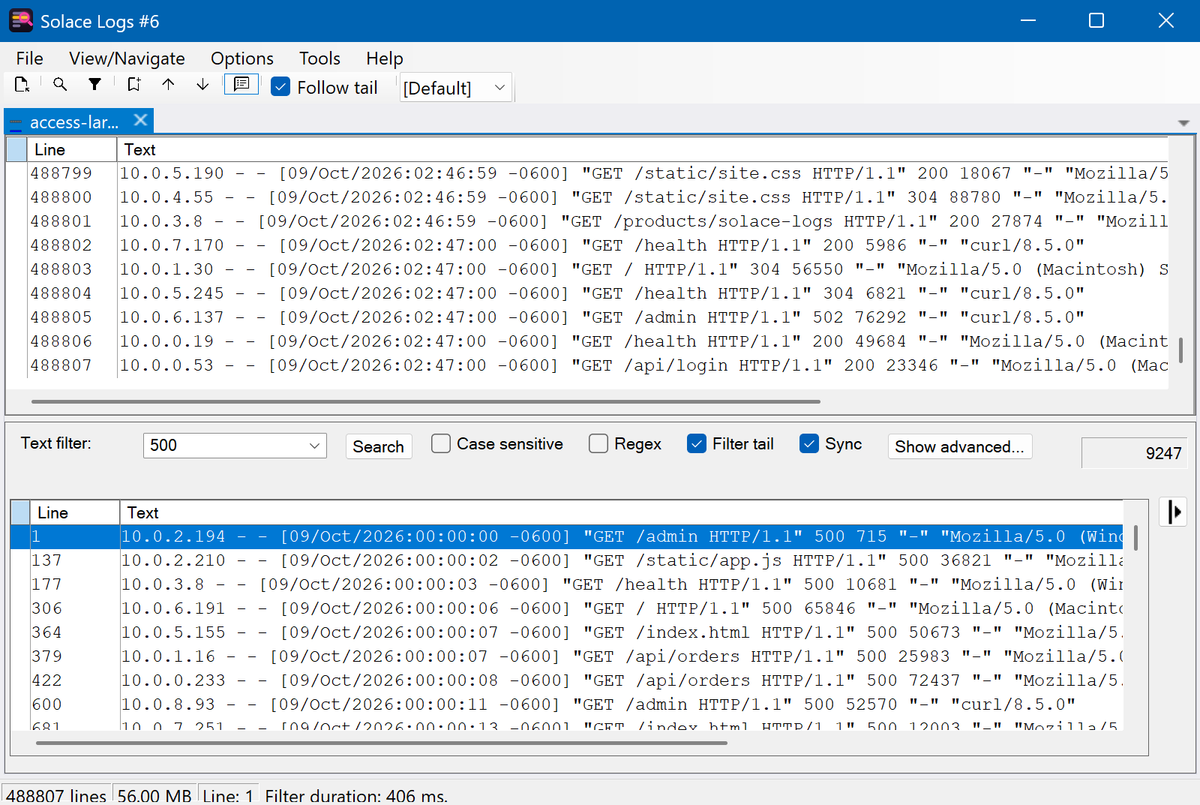The height and width of the screenshot is (805, 1200).
Task: Select filtered row for line 600
Action: [x=567, y=704]
